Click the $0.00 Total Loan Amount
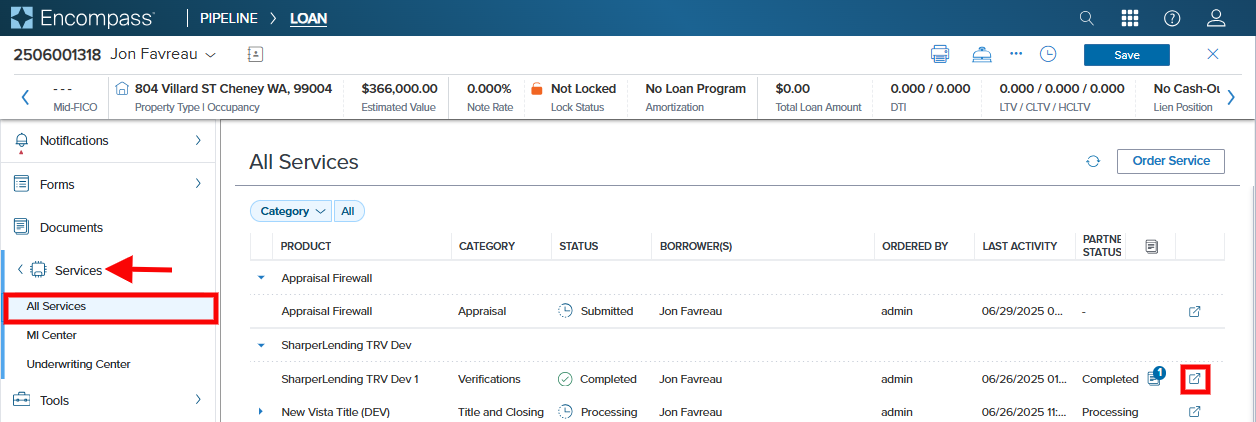1256x422 pixels. 793,89
